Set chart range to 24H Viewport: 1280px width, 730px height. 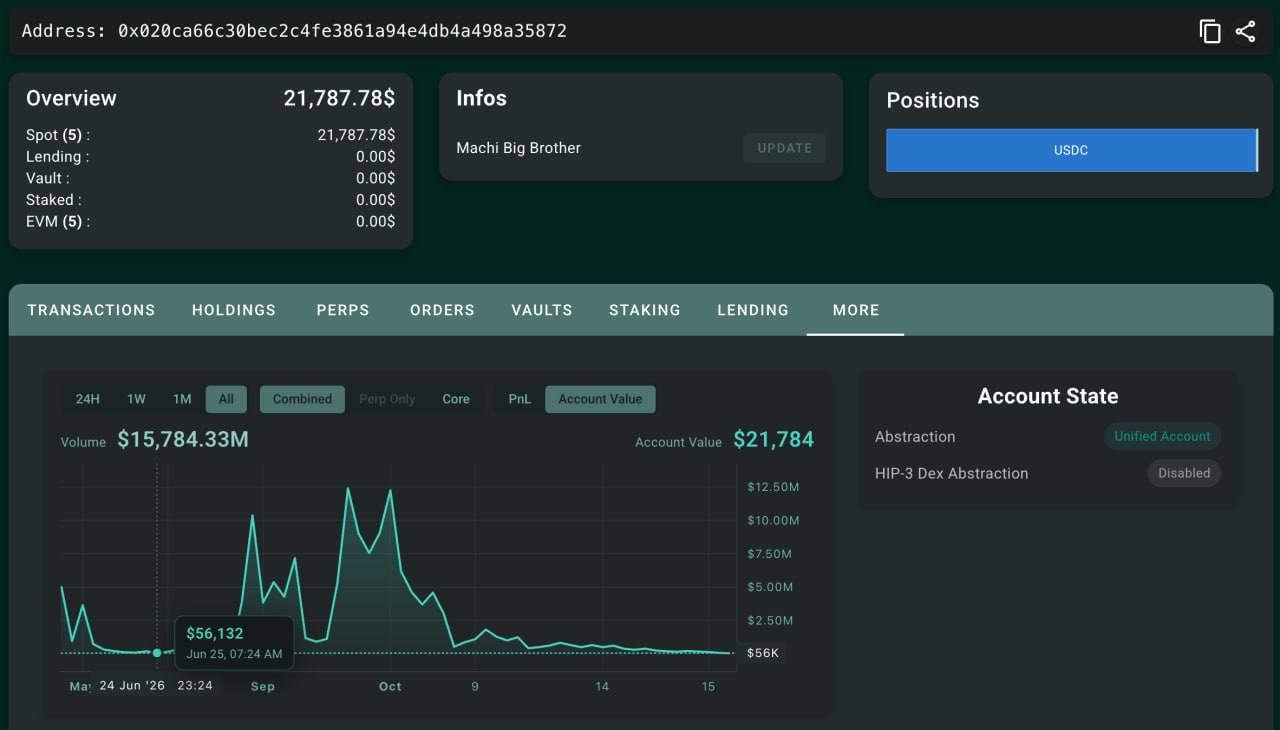pos(88,399)
